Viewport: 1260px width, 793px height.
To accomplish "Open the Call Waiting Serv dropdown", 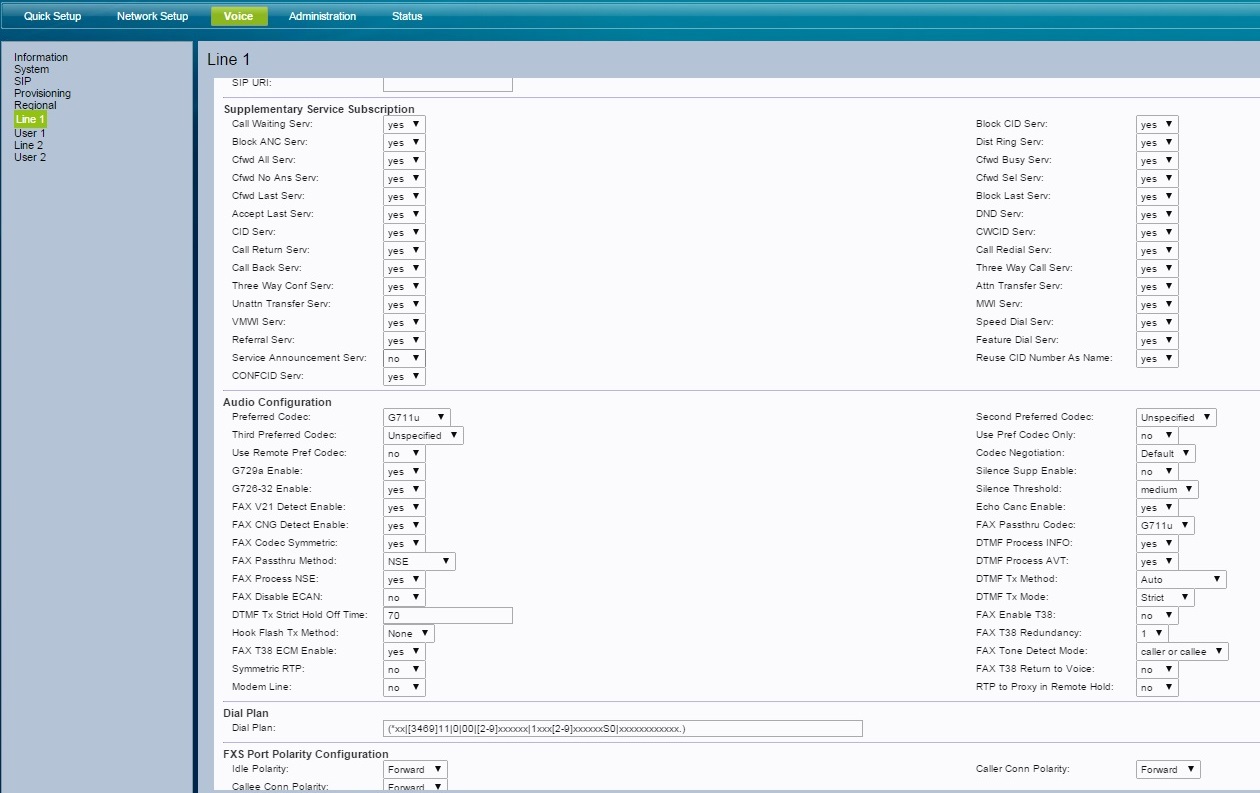I will (x=404, y=125).
